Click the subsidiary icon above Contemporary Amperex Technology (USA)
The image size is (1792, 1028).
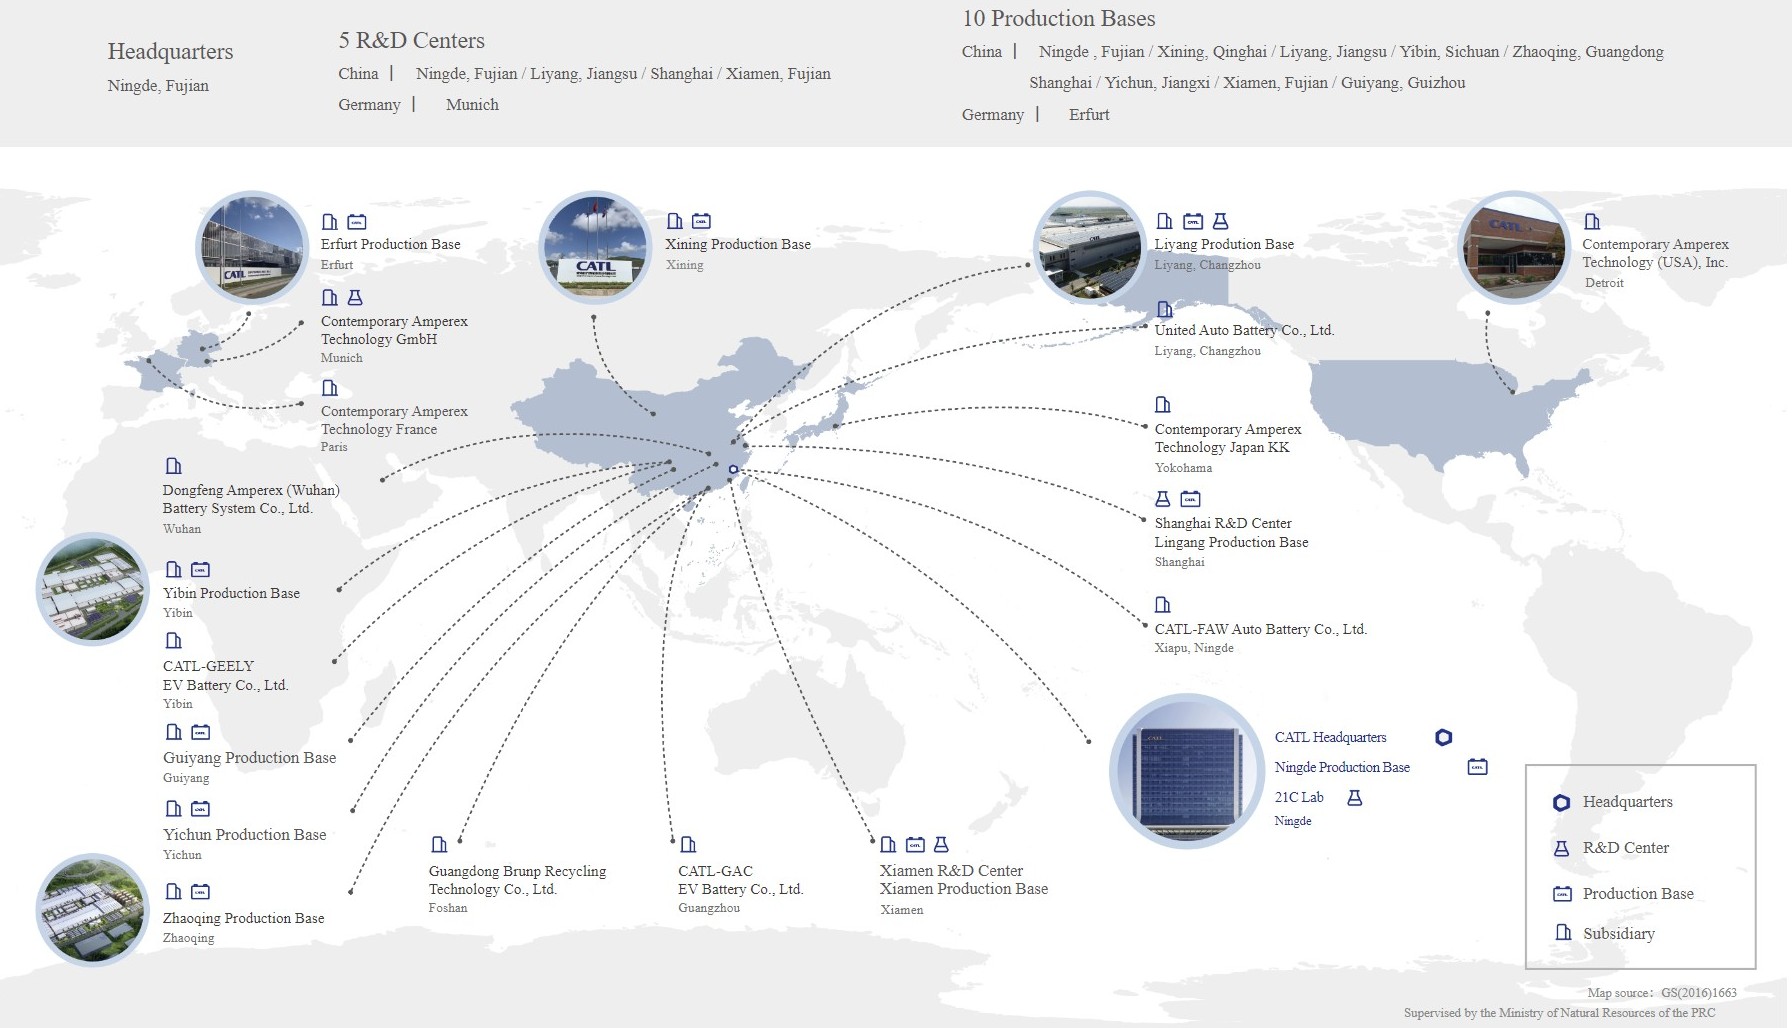tap(1592, 222)
